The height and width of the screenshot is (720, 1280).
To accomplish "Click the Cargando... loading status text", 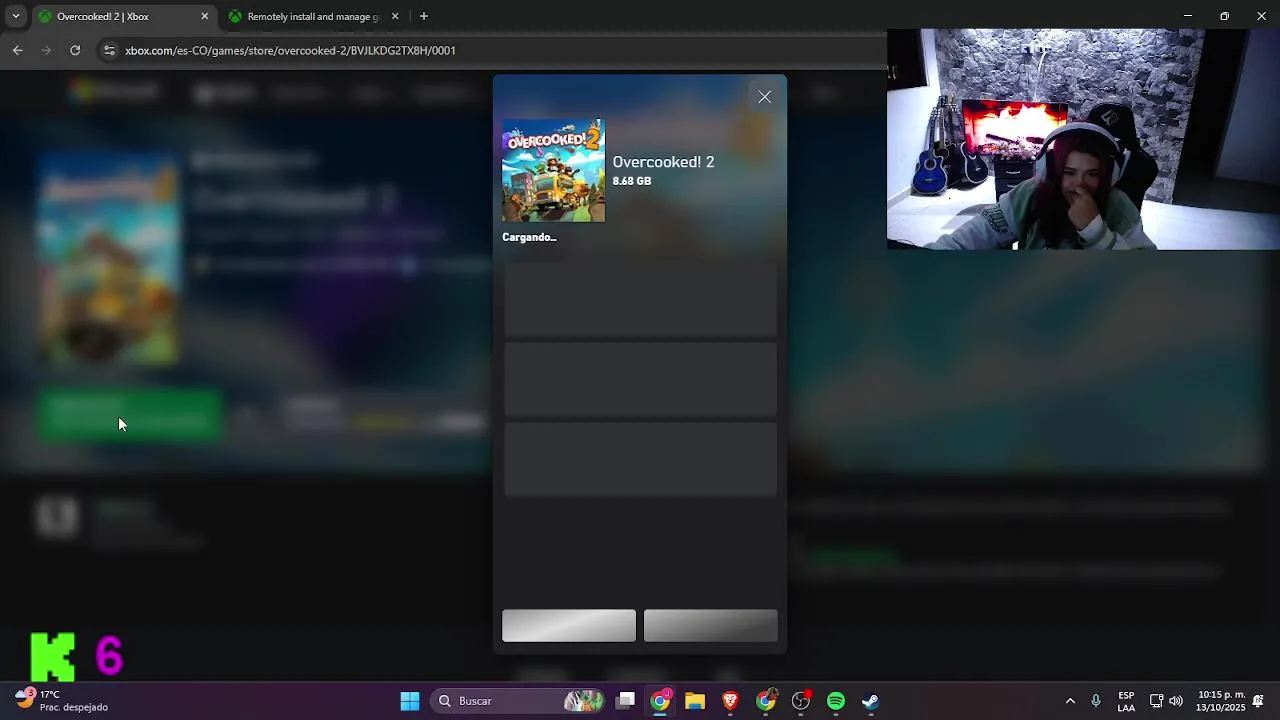I will [529, 237].
